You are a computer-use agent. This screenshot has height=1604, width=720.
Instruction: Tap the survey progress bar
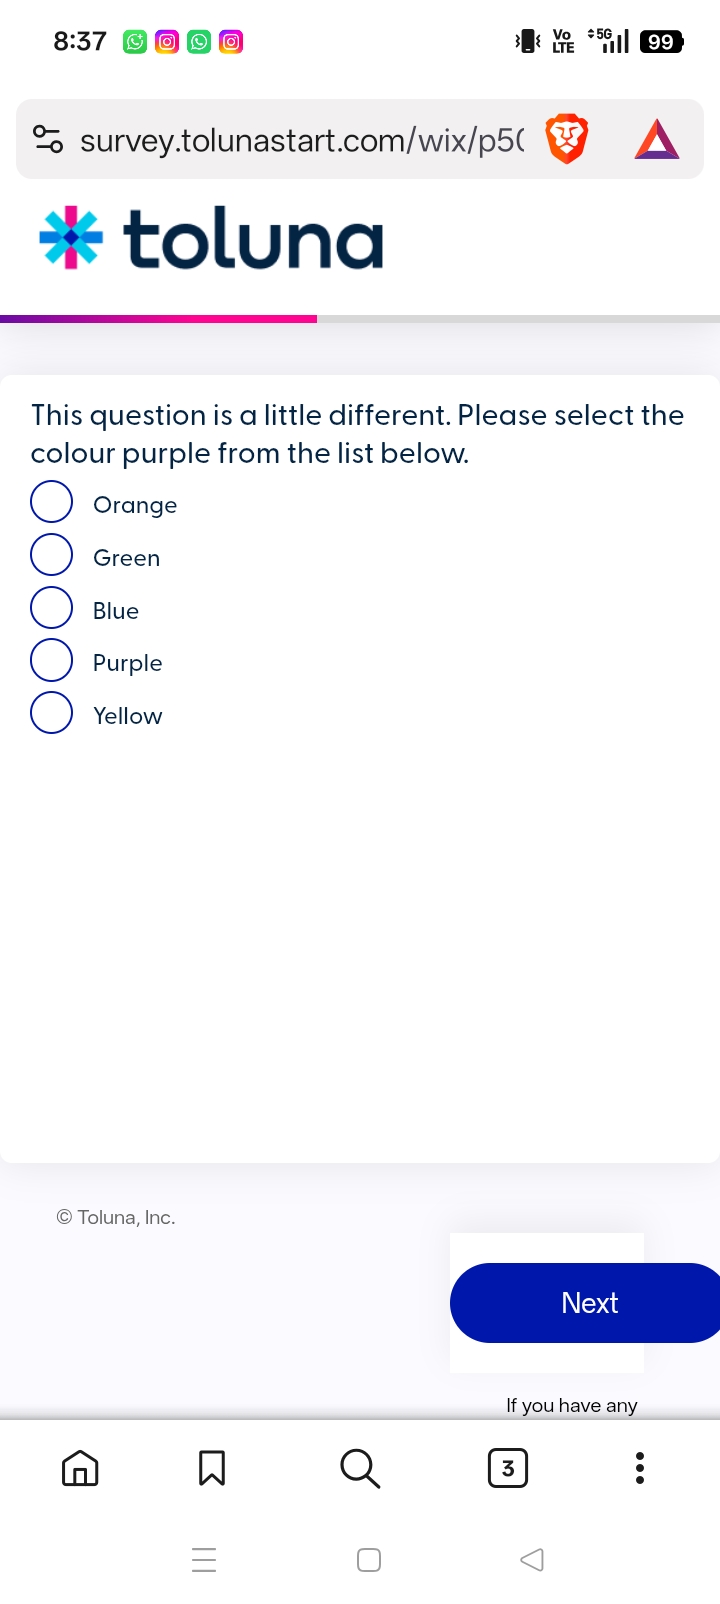[360, 319]
